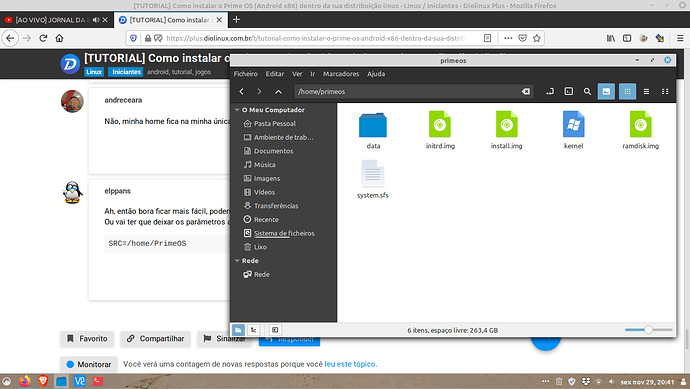Screen dimensions: 690x389
Task: Open Firefox hamburger menu
Action: [x=680, y=38]
